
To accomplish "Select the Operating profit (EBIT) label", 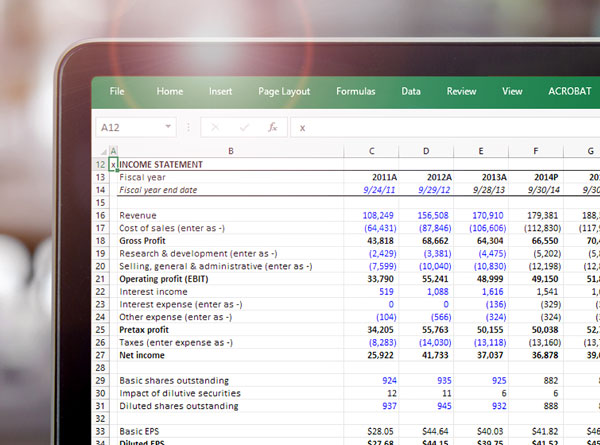I will pyautogui.click(x=231, y=279).
